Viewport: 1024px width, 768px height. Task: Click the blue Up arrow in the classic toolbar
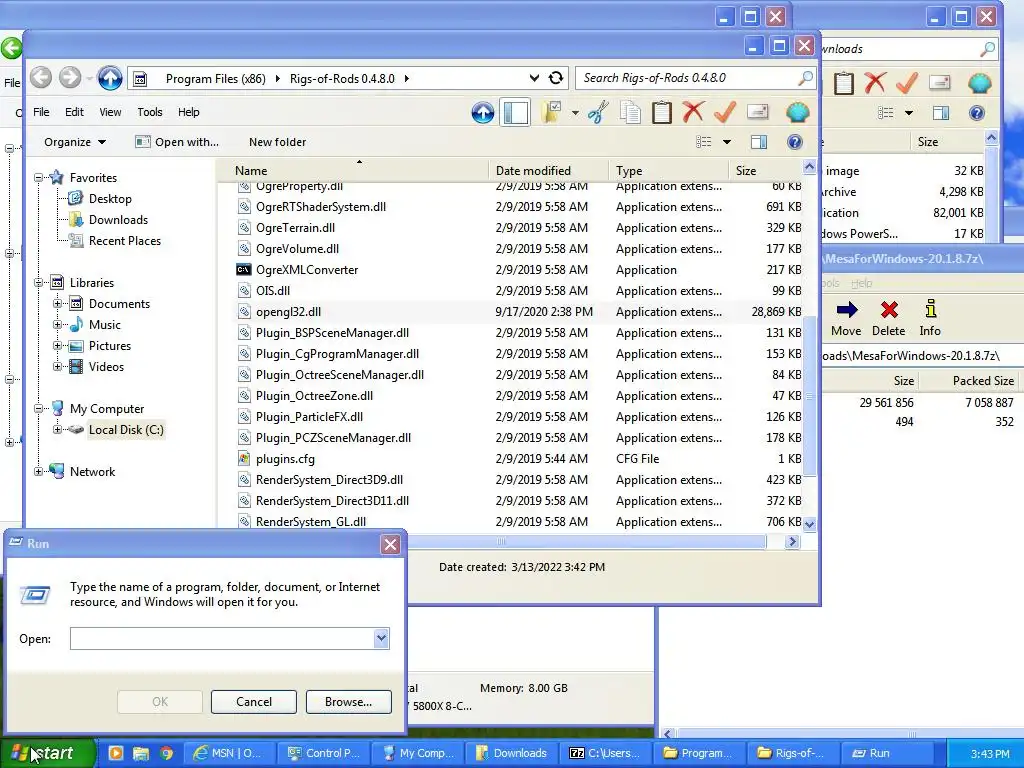point(483,112)
